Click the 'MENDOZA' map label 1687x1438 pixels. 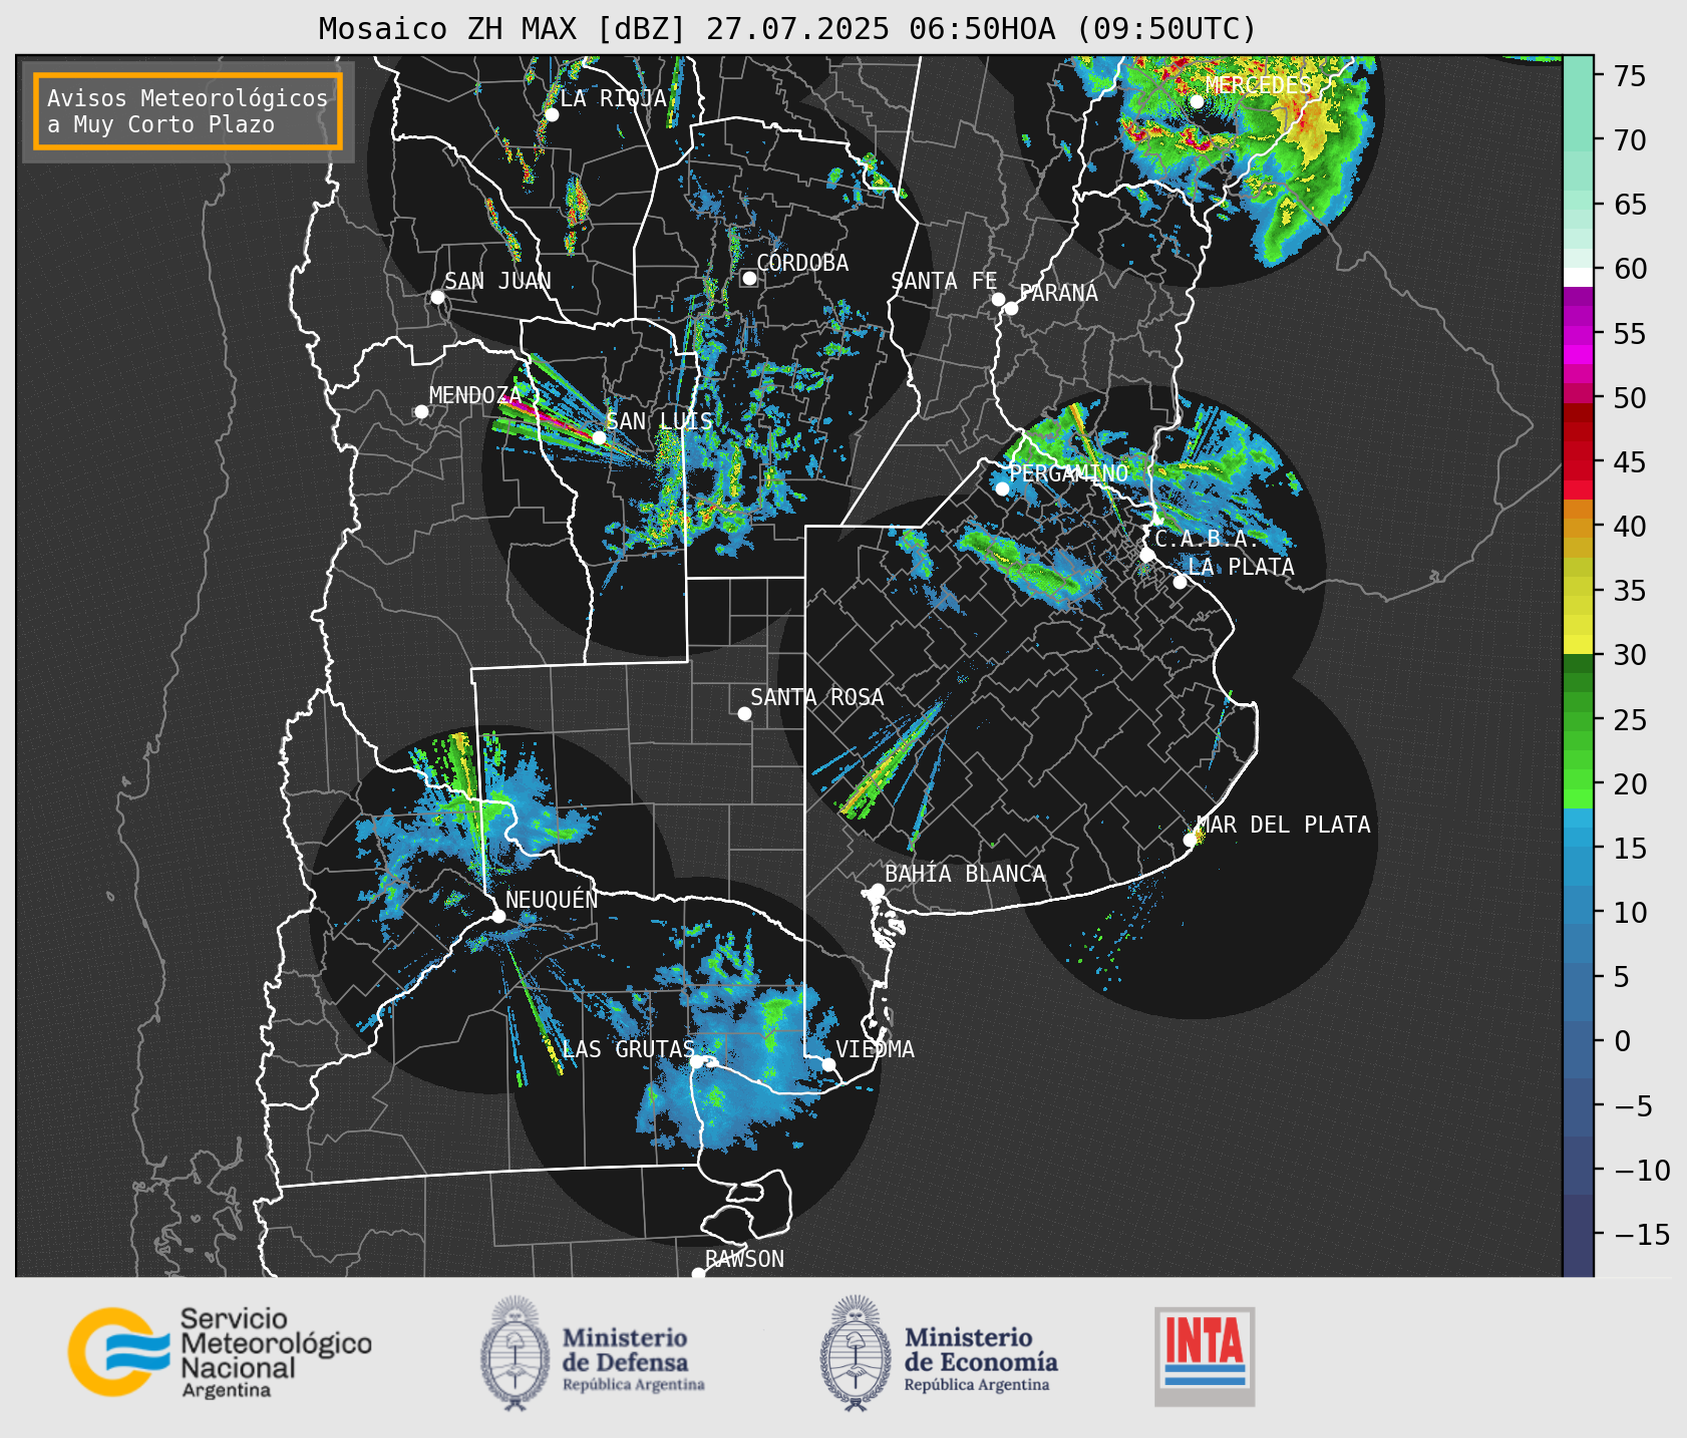click(476, 395)
